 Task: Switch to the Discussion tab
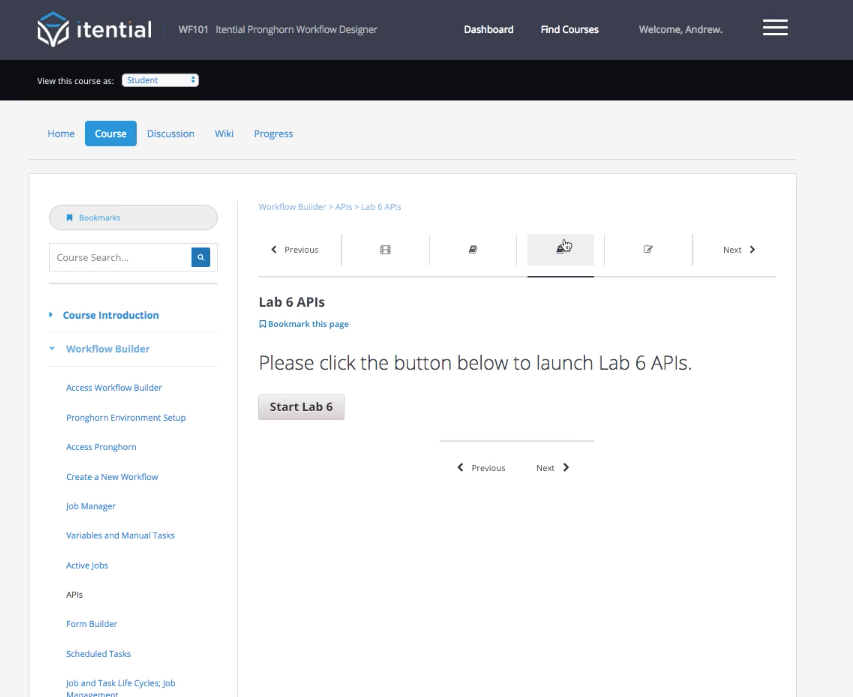pyautogui.click(x=170, y=134)
